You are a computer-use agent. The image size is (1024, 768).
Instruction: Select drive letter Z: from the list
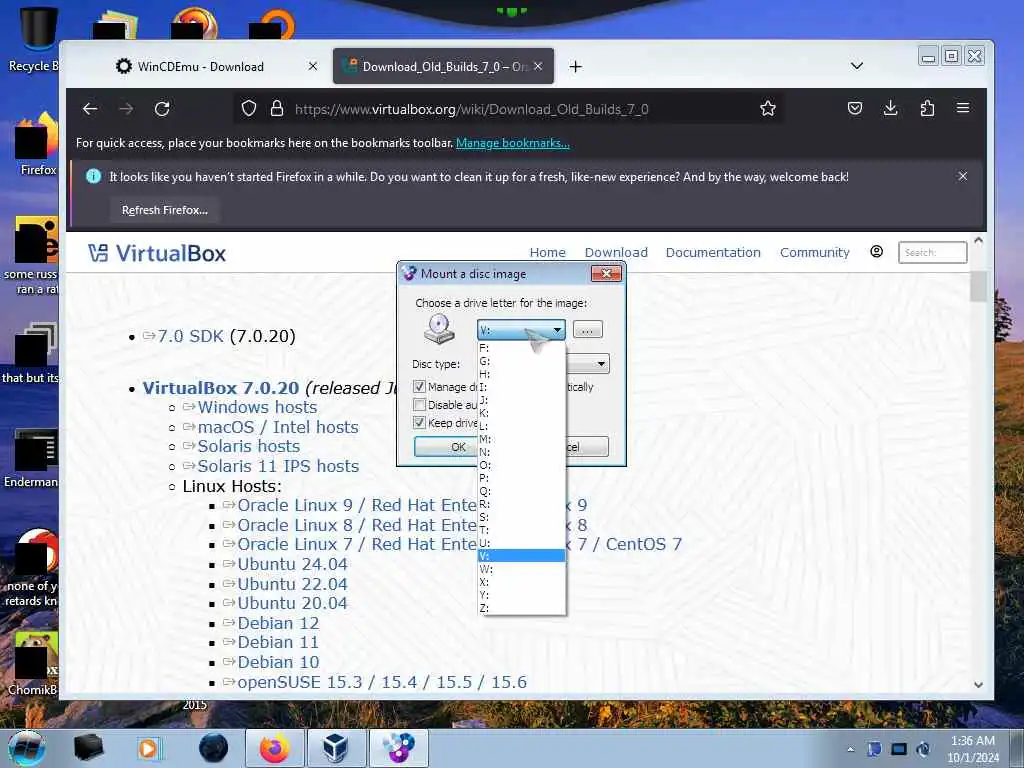coord(521,608)
